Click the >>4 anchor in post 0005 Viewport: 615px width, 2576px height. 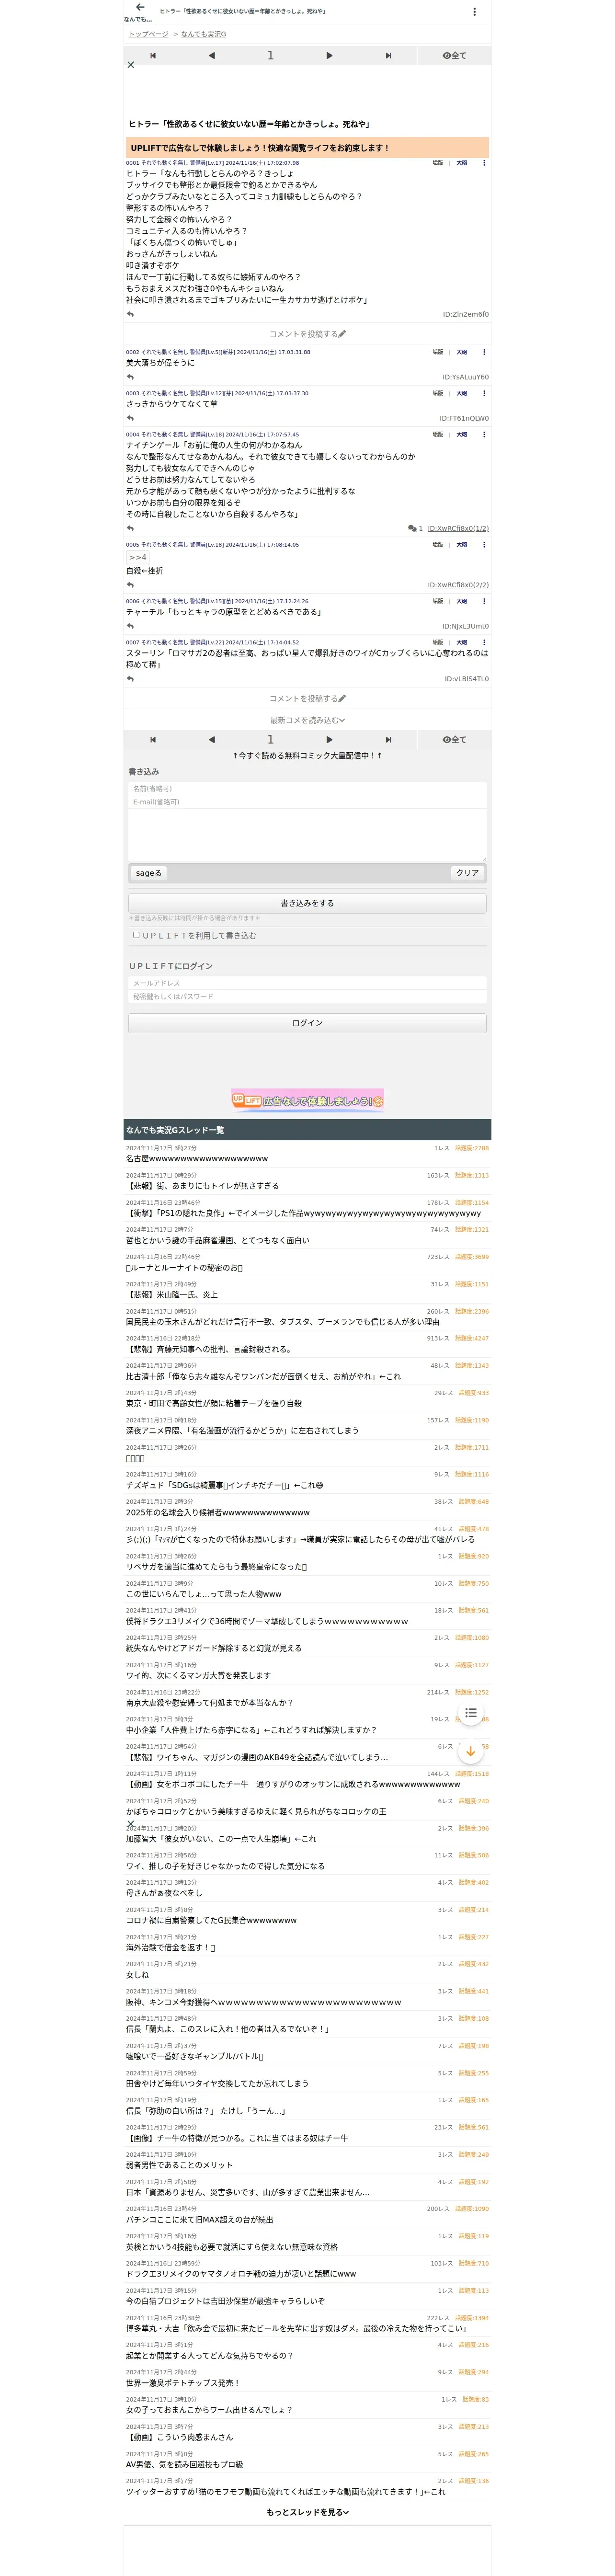click(x=138, y=557)
